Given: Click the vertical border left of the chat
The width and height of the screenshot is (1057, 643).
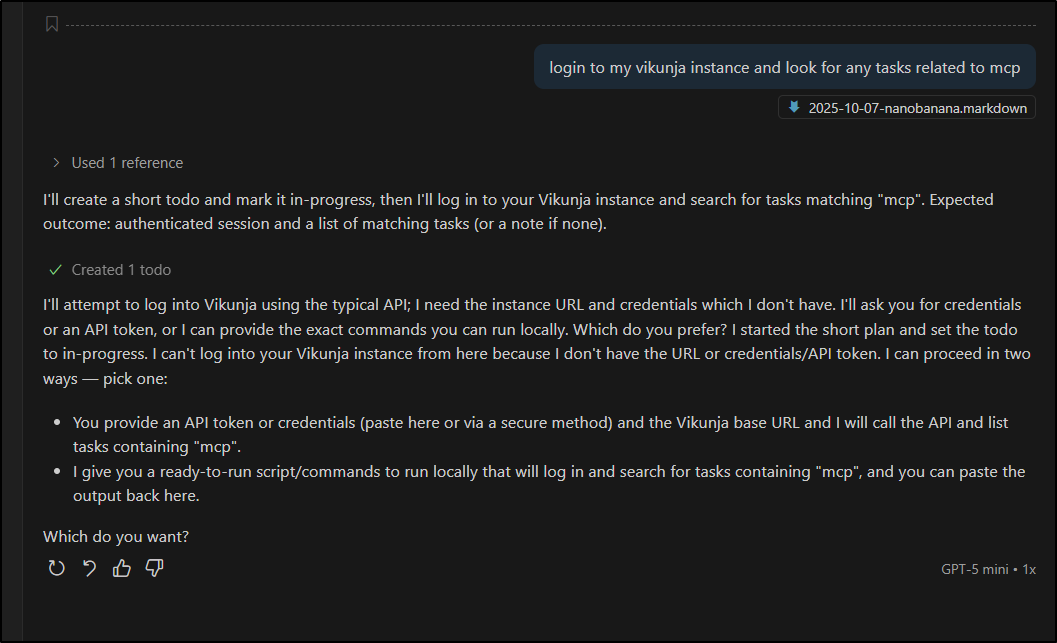Looking at the screenshot, I should [23, 320].
